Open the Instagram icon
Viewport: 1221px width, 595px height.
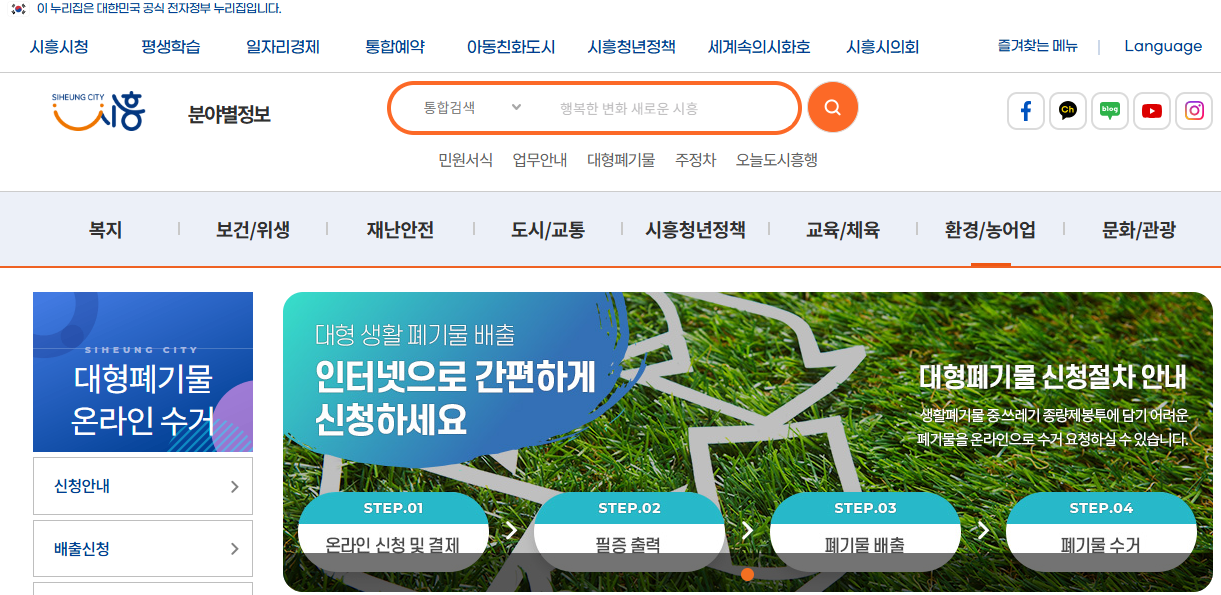coord(1194,111)
